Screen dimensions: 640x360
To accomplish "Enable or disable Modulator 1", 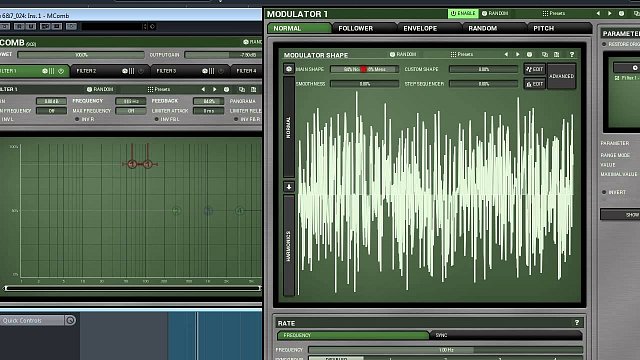I will (463, 13).
